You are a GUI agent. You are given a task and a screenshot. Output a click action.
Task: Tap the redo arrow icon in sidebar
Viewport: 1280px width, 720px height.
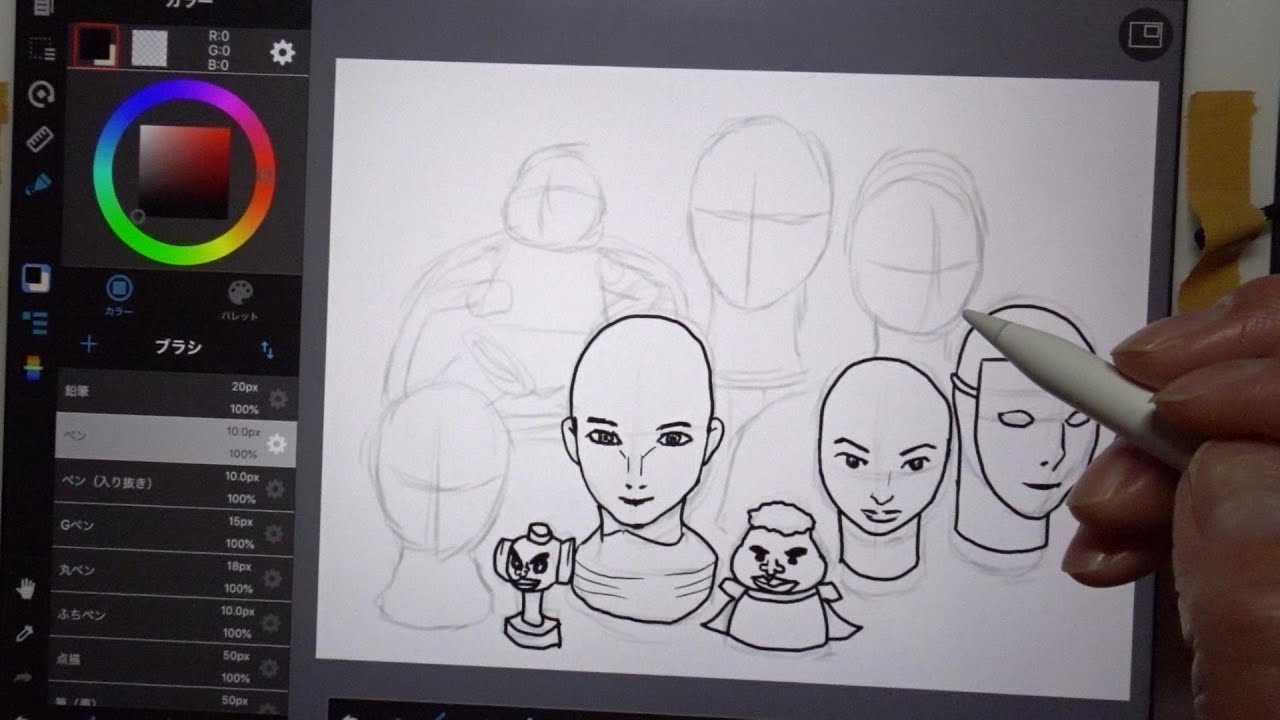[x=24, y=677]
